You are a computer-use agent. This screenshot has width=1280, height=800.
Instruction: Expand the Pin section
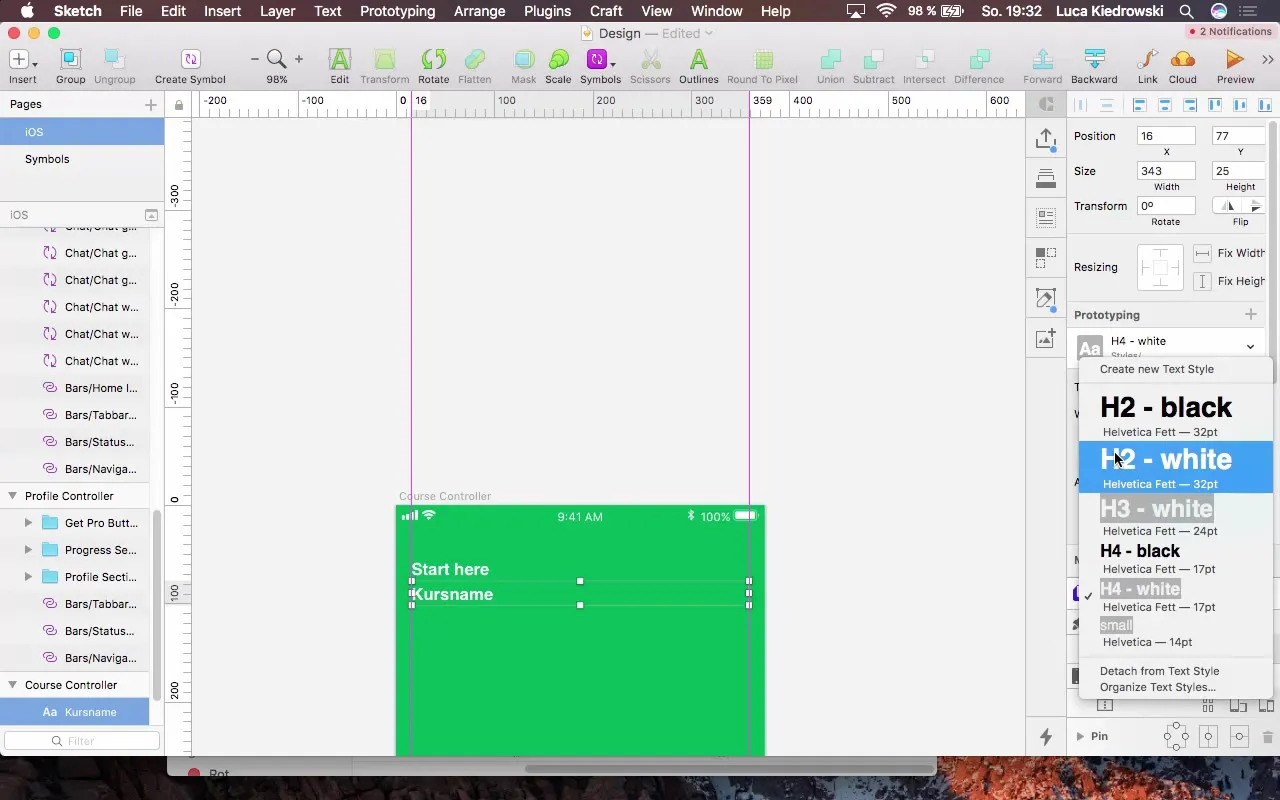[1080, 736]
